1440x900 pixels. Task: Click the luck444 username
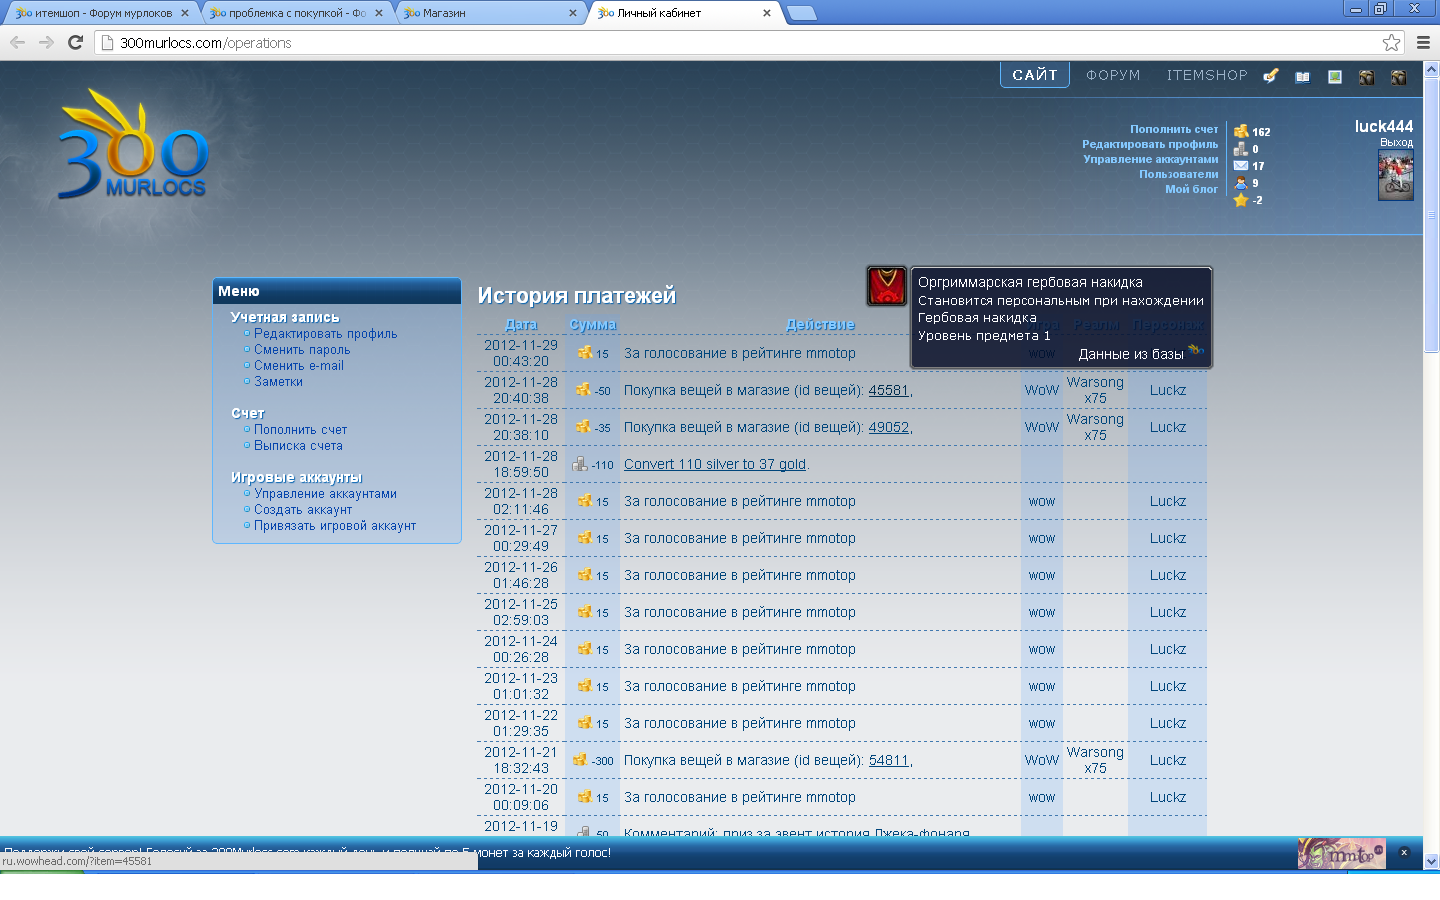coord(1384,126)
